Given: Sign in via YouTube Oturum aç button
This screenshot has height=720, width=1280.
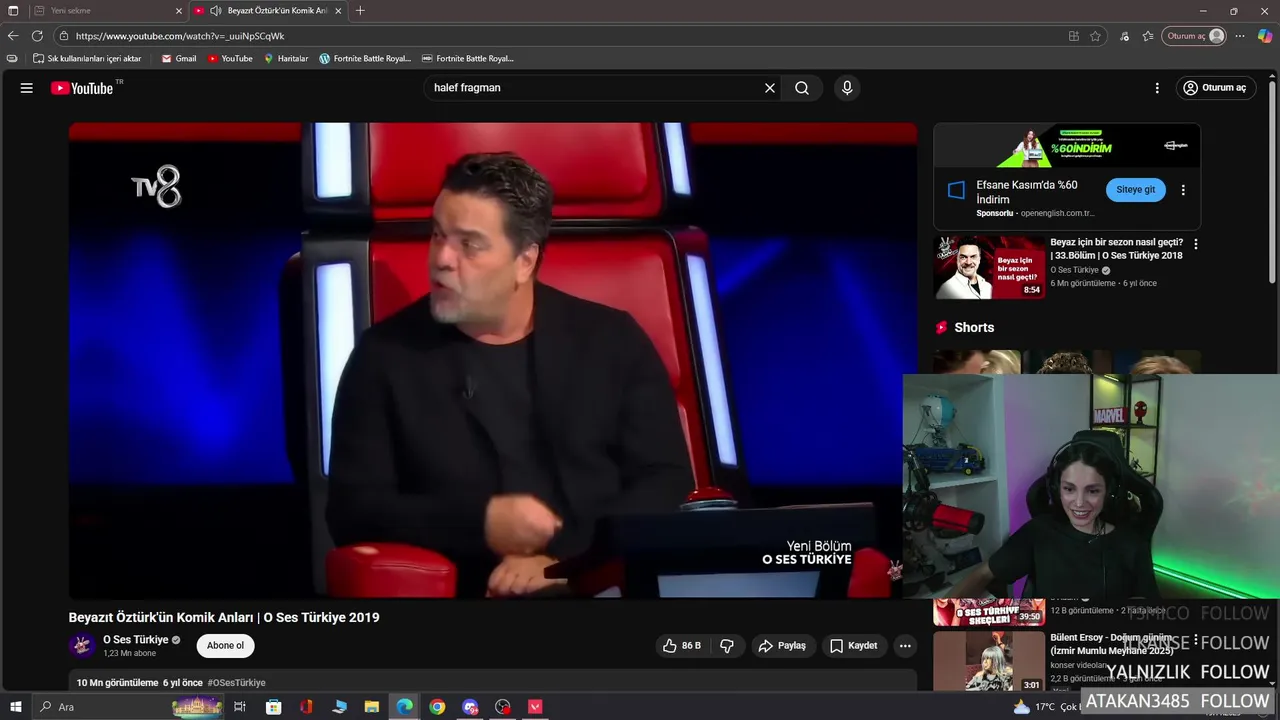Looking at the screenshot, I should [x=1215, y=88].
